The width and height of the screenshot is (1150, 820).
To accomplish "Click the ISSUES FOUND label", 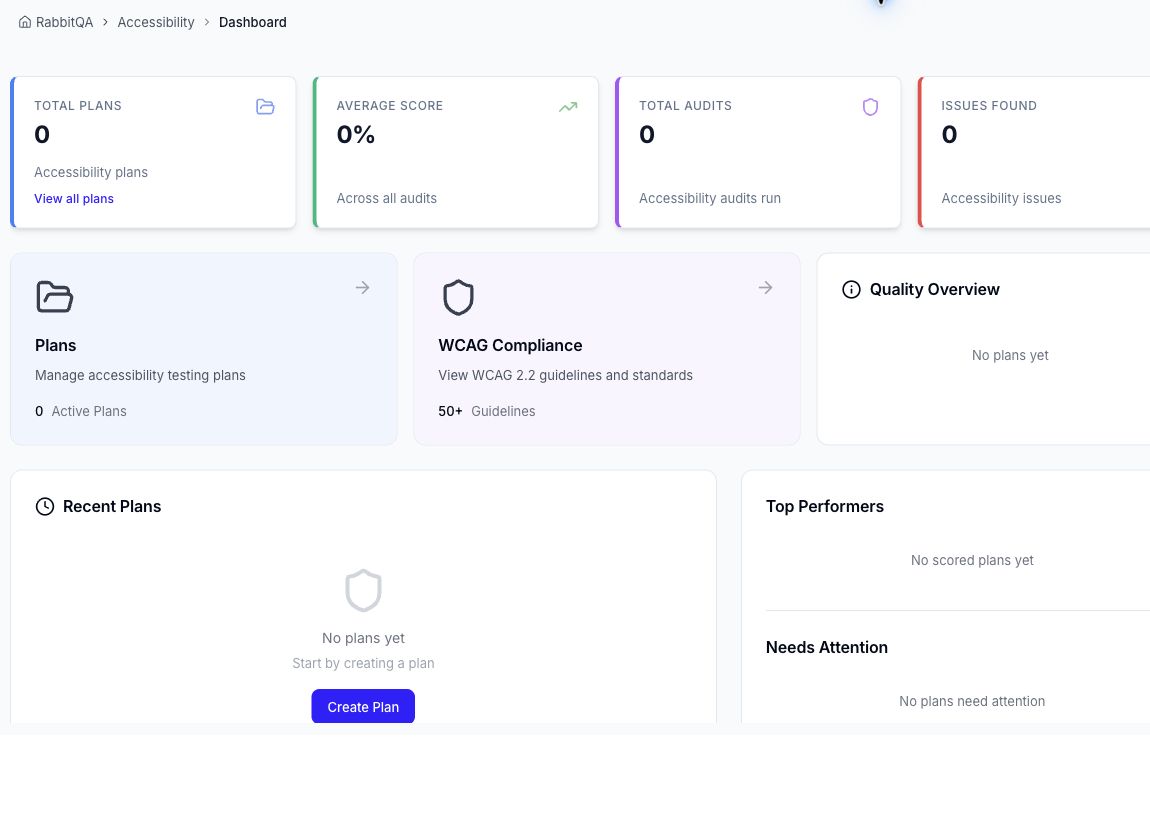I will 989,106.
